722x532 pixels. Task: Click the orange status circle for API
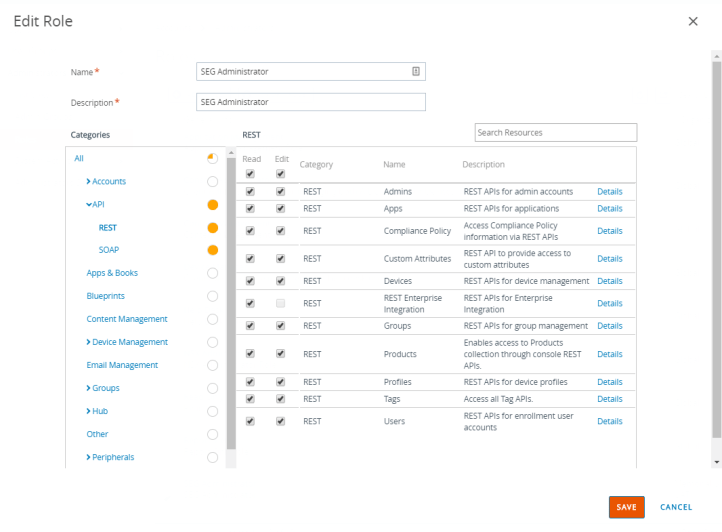tap(212, 204)
